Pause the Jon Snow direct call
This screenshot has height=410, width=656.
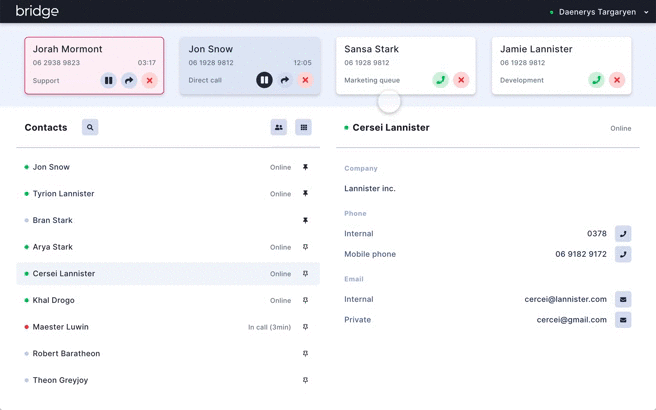(x=264, y=80)
